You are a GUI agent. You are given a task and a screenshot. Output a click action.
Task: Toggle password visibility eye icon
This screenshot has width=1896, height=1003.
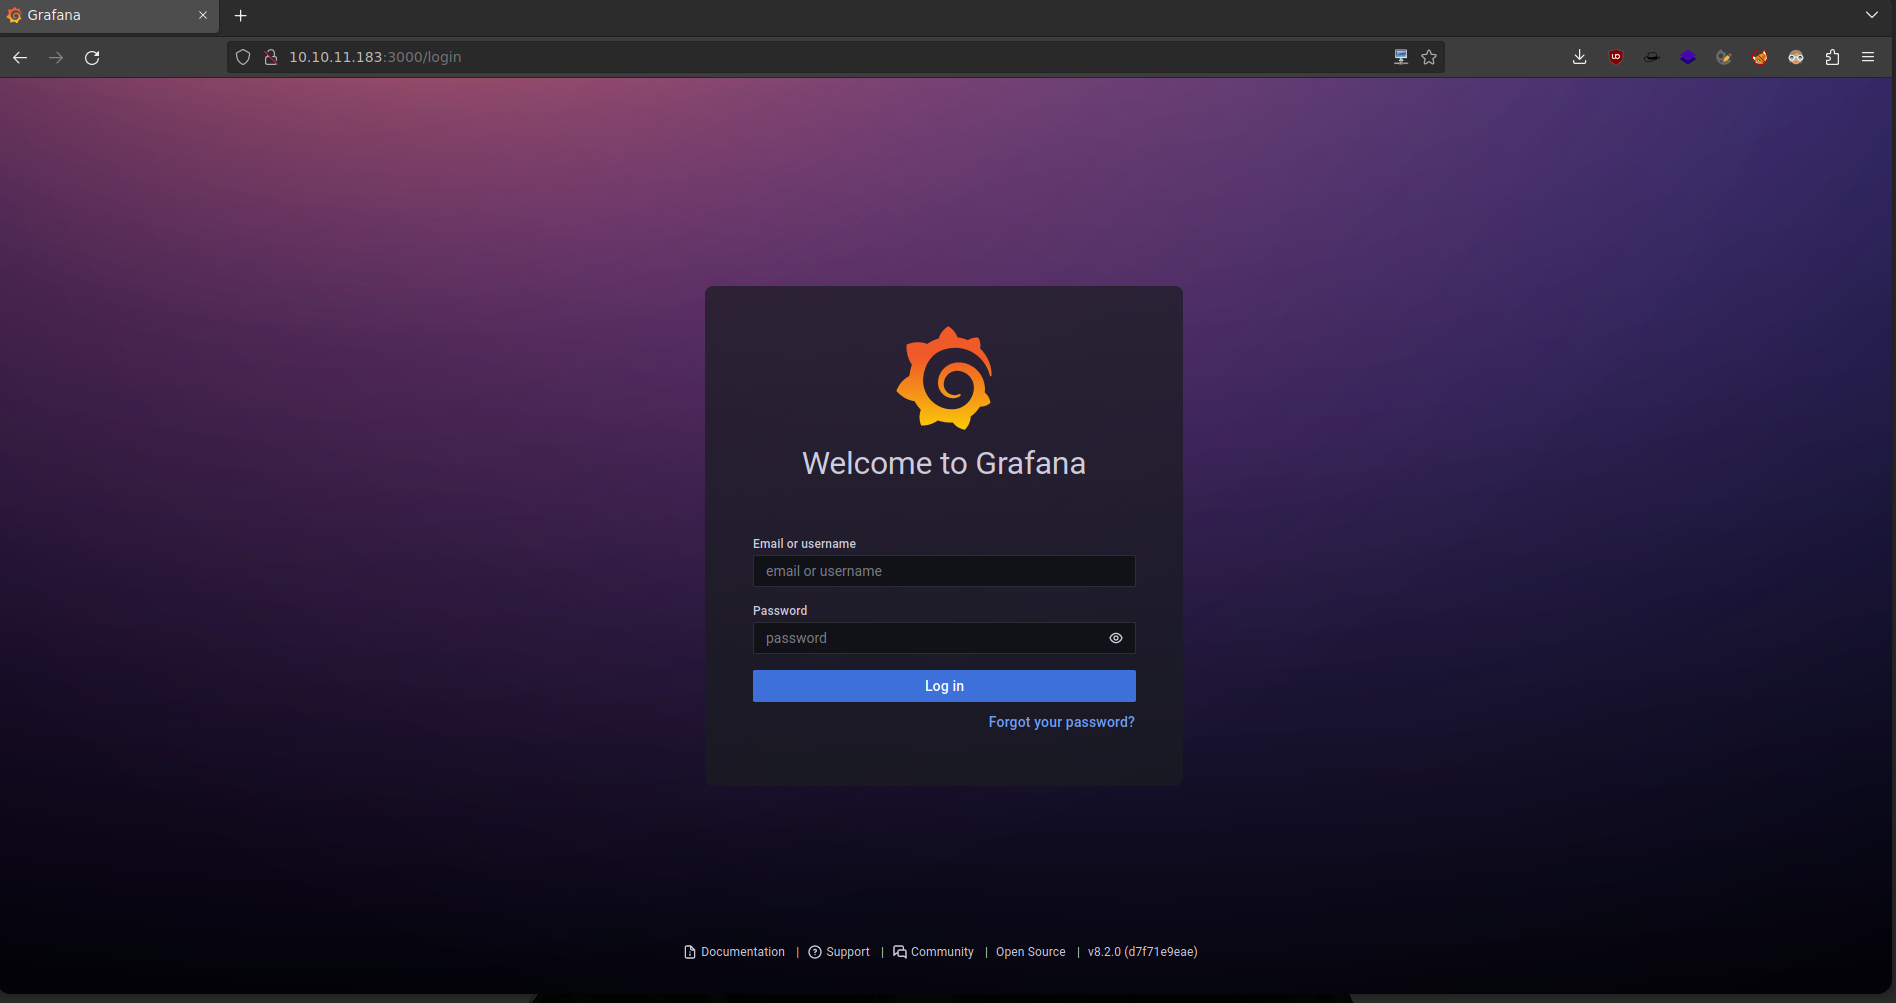click(1116, 638)
